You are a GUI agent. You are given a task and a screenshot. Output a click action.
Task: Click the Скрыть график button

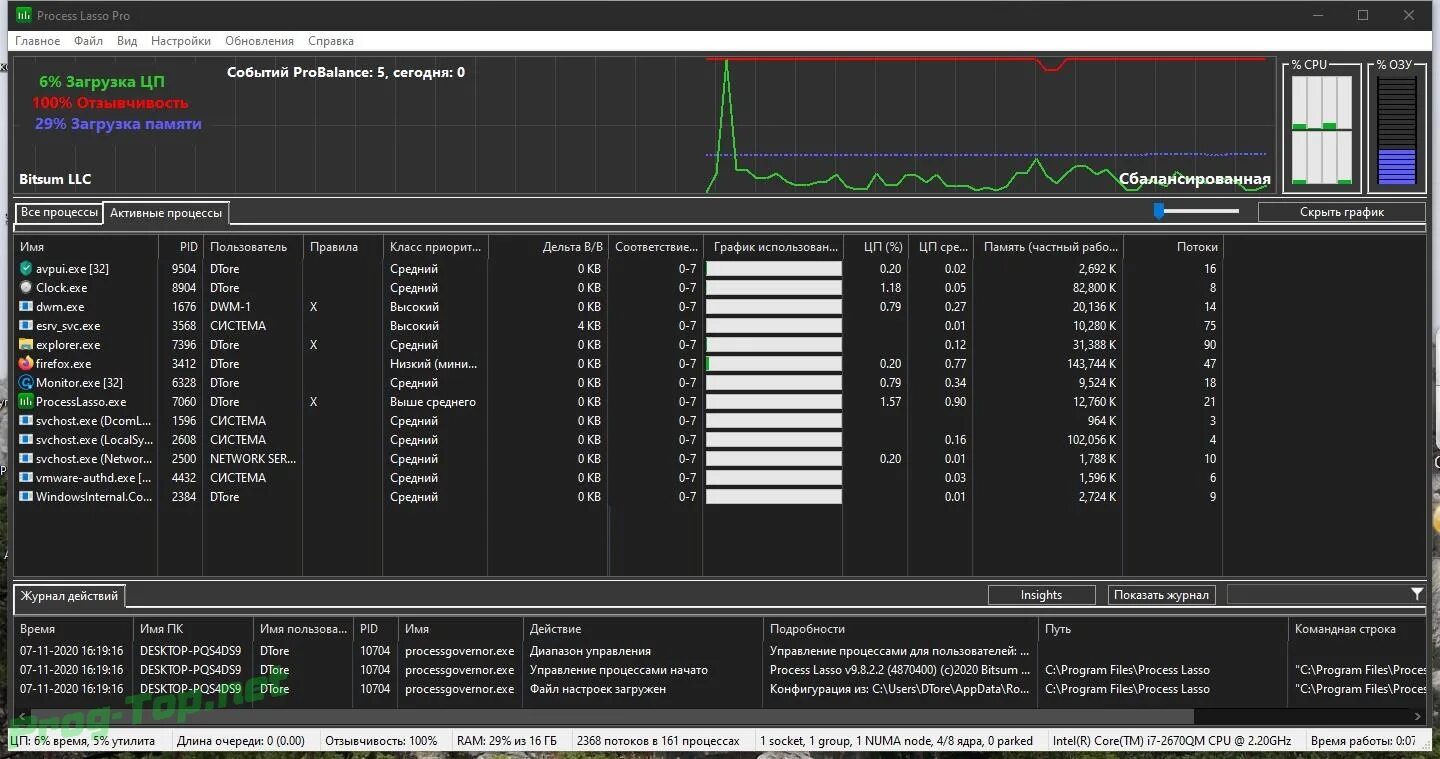tap(1342, 212)
